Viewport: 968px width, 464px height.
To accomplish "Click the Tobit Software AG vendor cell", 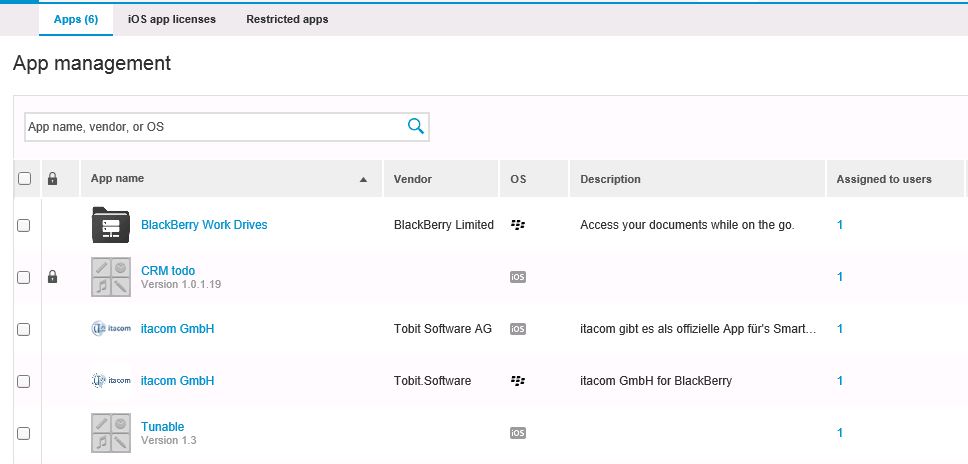I will [x=443, y=329].
